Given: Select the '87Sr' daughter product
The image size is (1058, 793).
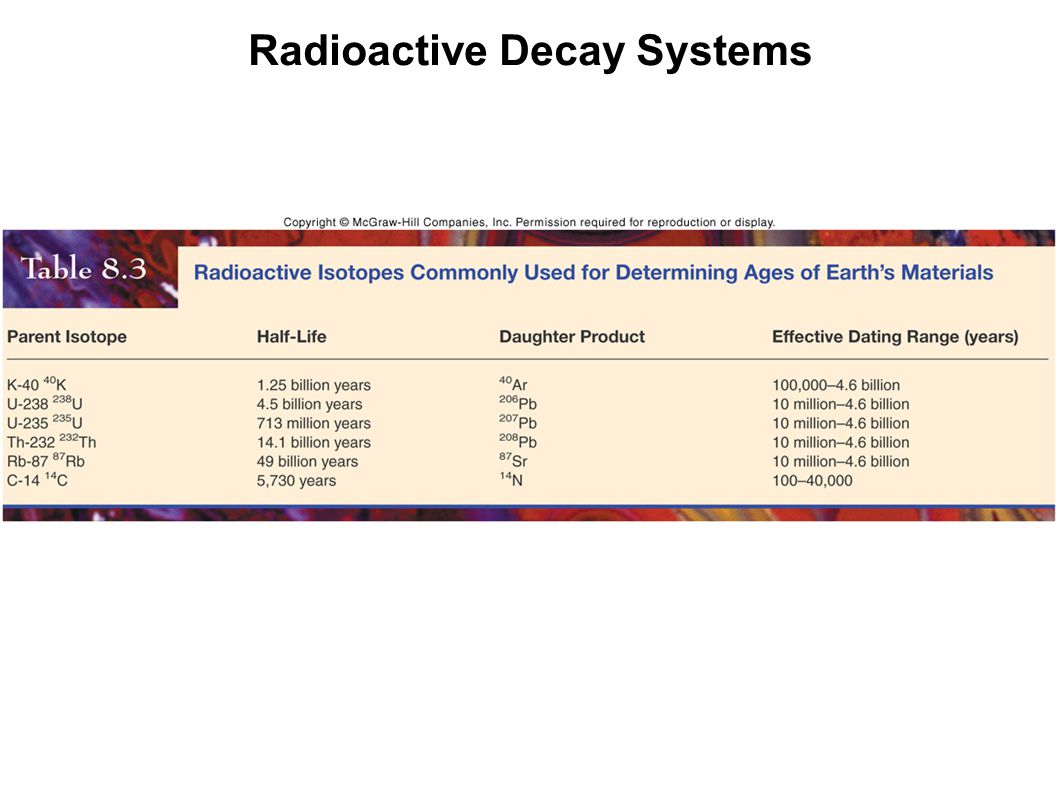Looking at the screenshot, I should point(513,460).
